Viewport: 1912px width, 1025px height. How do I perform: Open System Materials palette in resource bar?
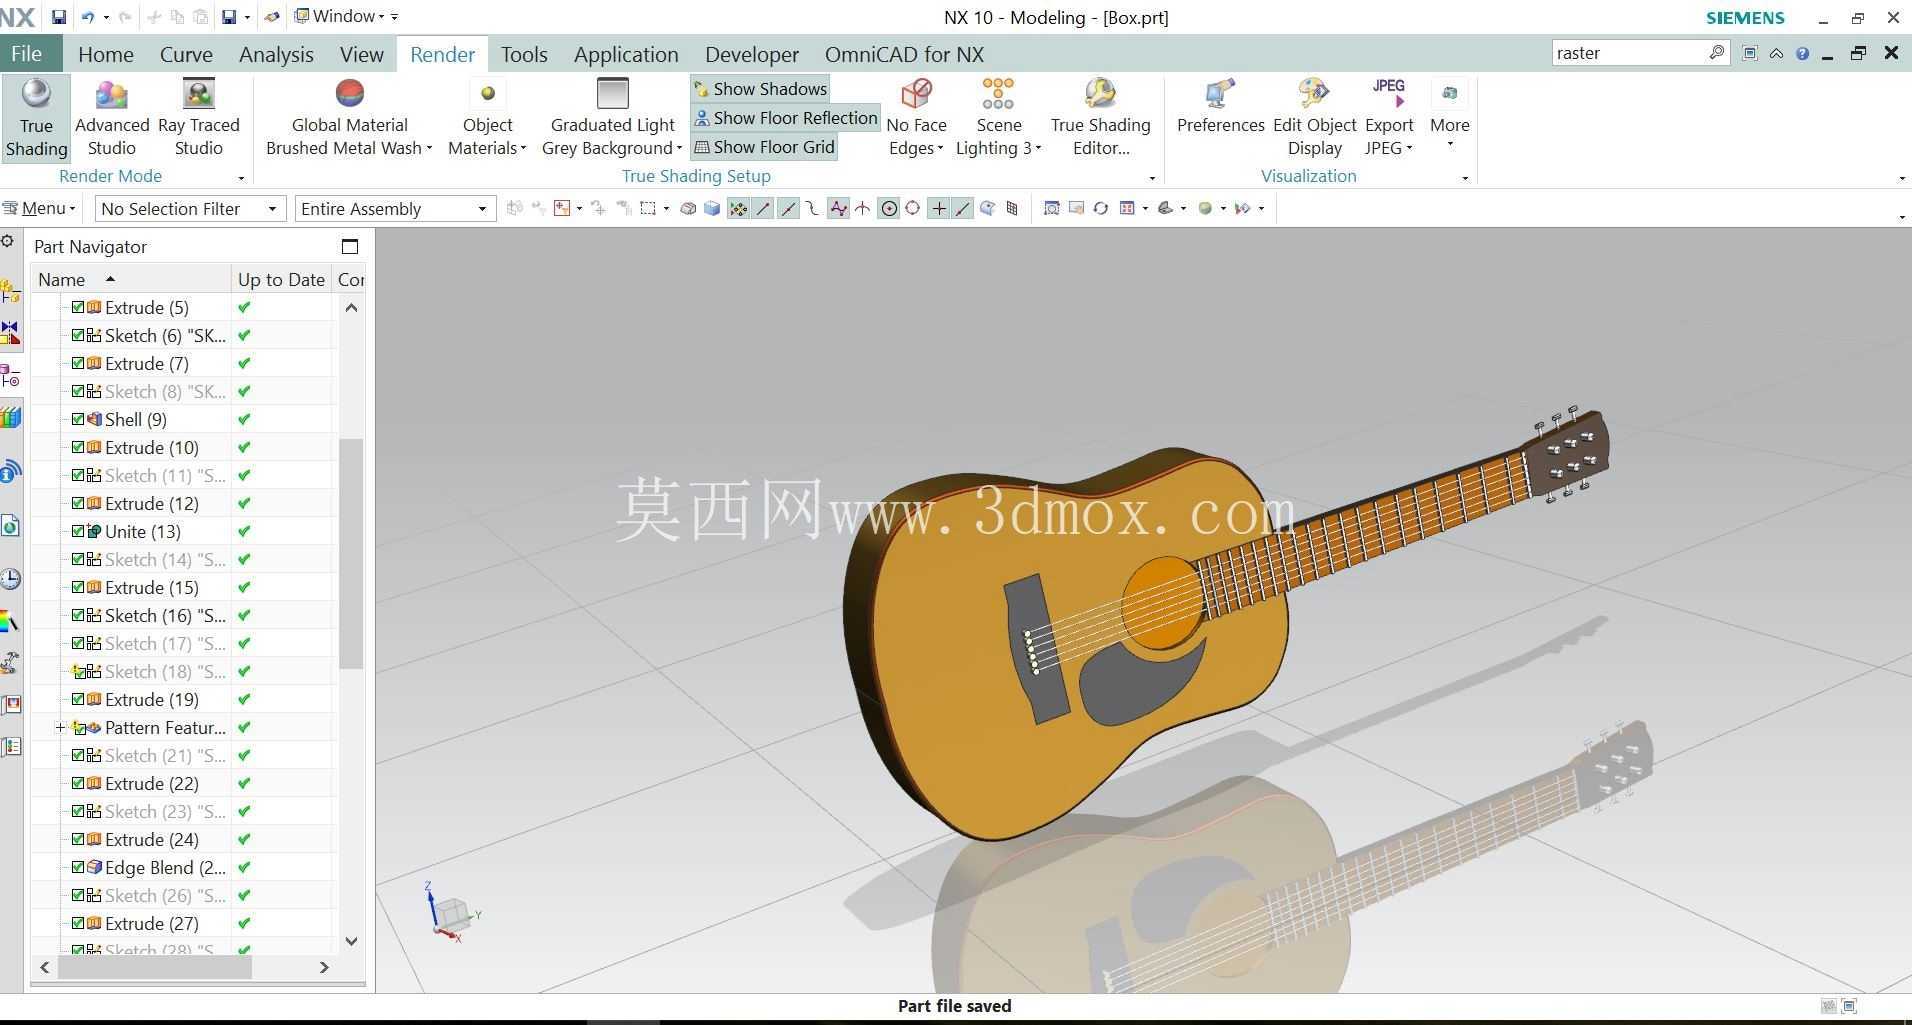(10, 622)
